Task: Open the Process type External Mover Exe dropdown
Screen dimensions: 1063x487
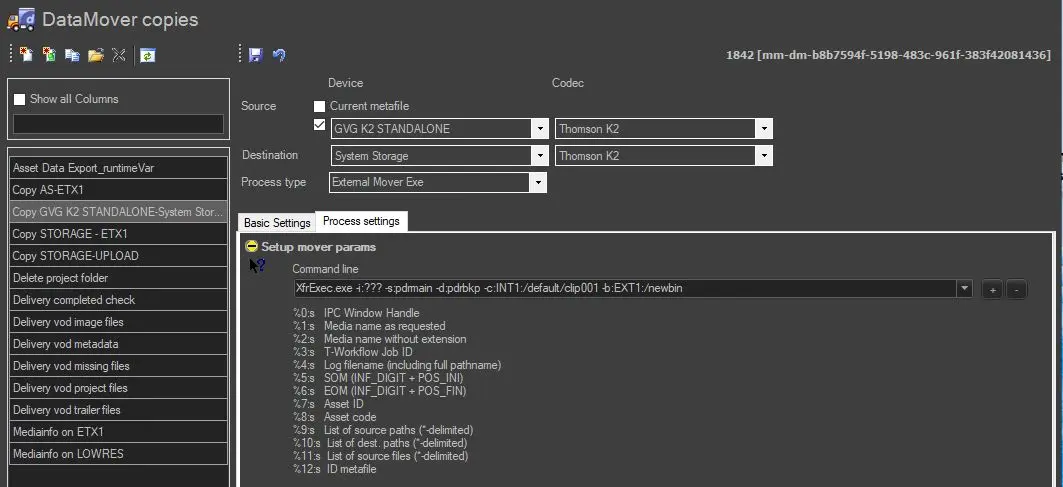Action: point(539,183)
